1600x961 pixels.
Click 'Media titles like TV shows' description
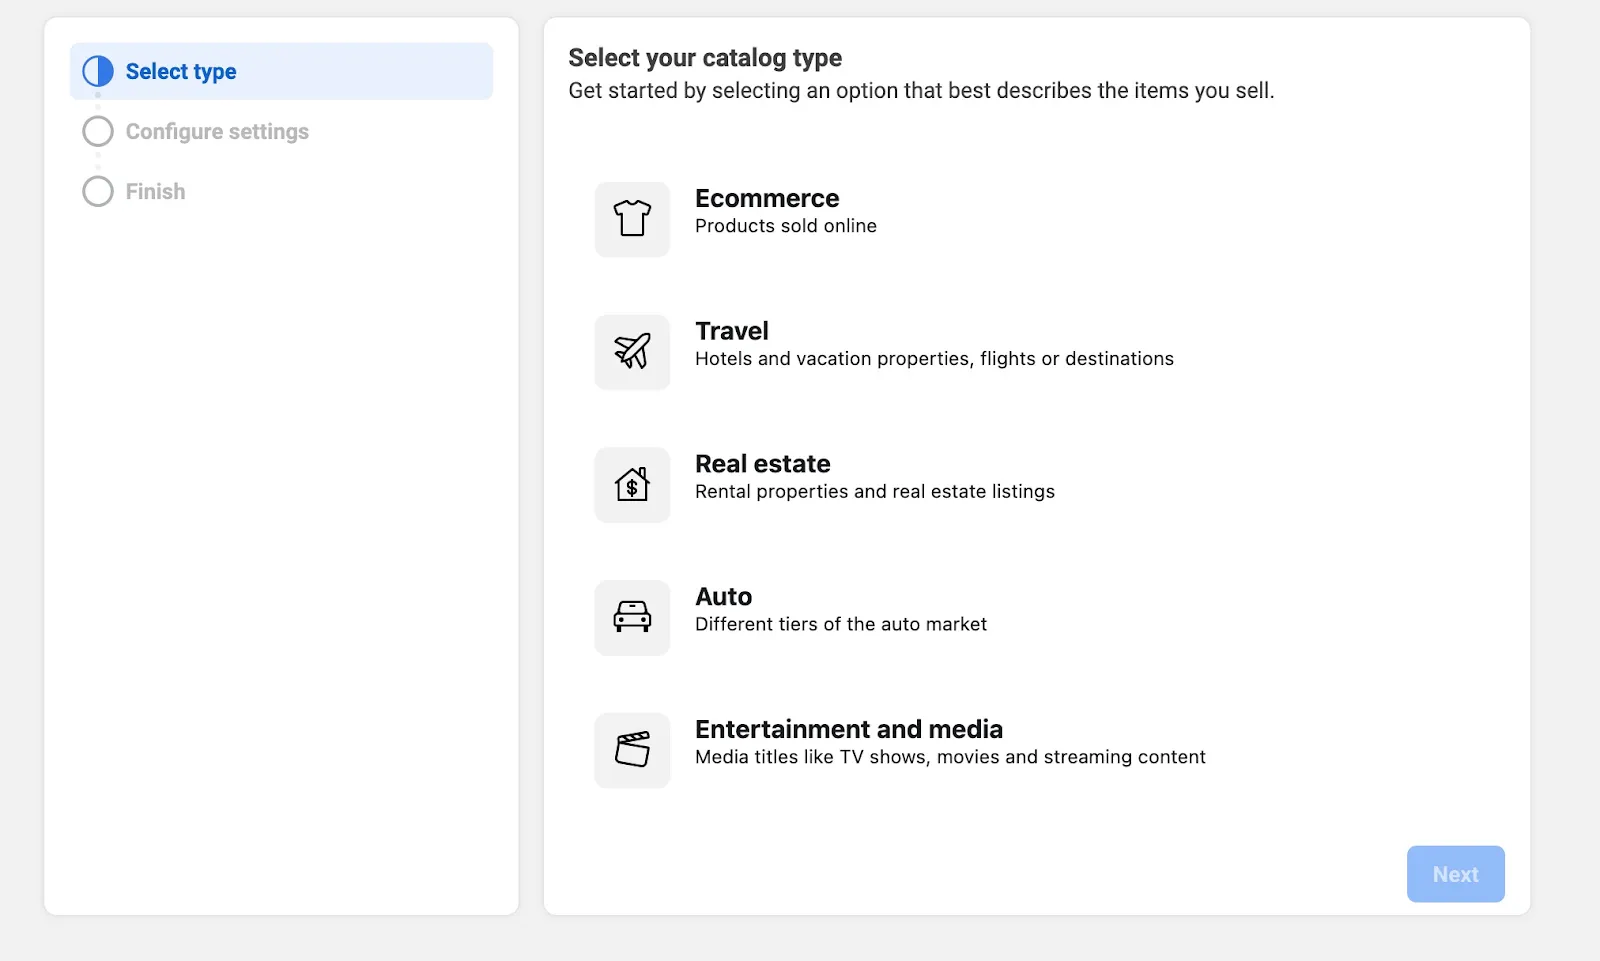point(950,757)
